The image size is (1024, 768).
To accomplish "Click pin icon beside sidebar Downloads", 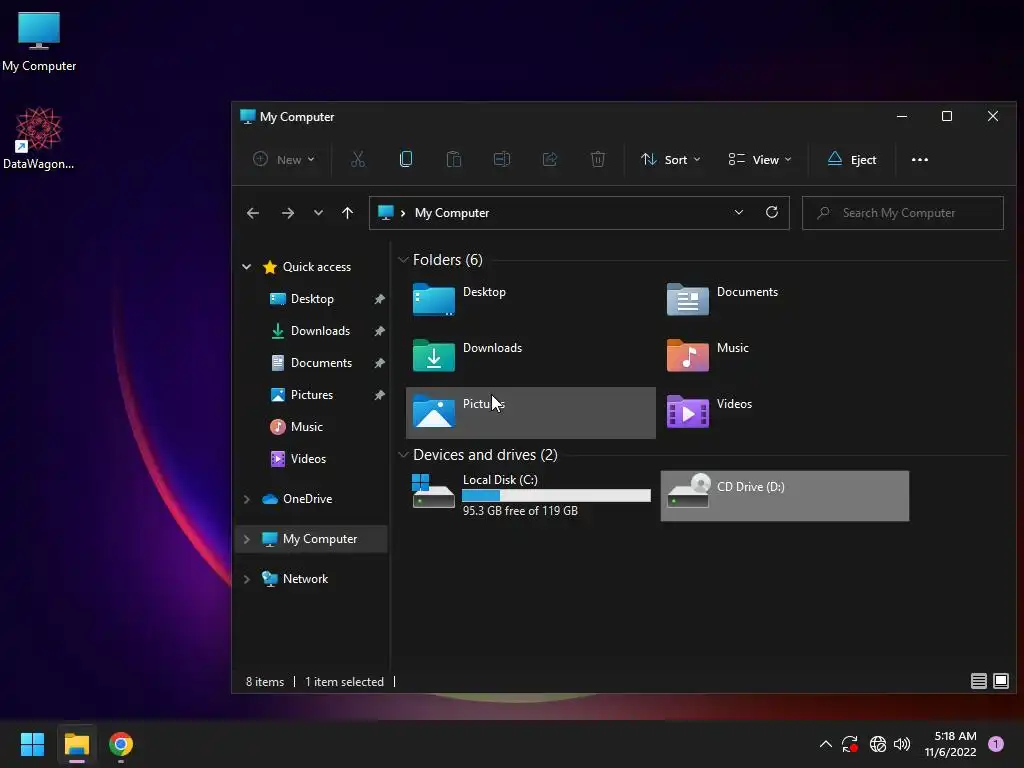I will click(x=379, y=331).
